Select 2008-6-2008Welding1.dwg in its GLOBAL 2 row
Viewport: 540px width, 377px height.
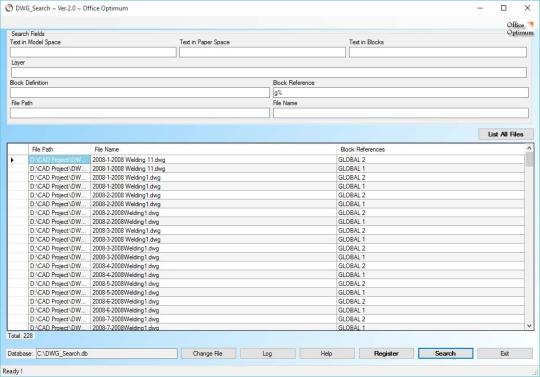(x=213, y=302)
